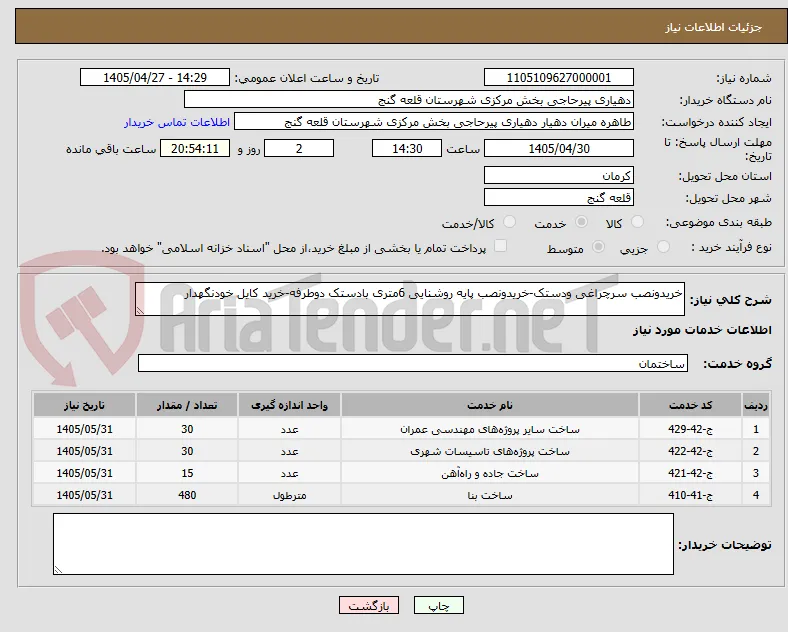Screen dimensions: 788x632
Task: Click service code ج-42-421
Action: (x=691, y=473)
